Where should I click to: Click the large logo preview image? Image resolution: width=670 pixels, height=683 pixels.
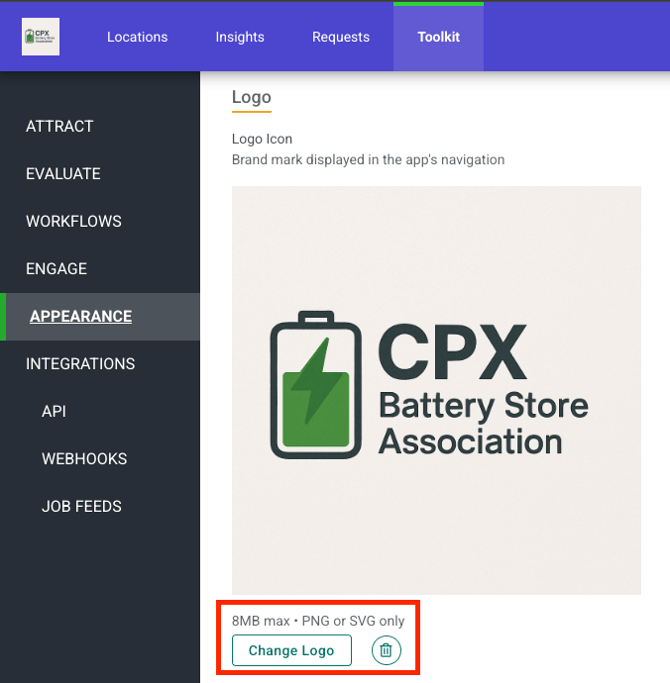436,390
